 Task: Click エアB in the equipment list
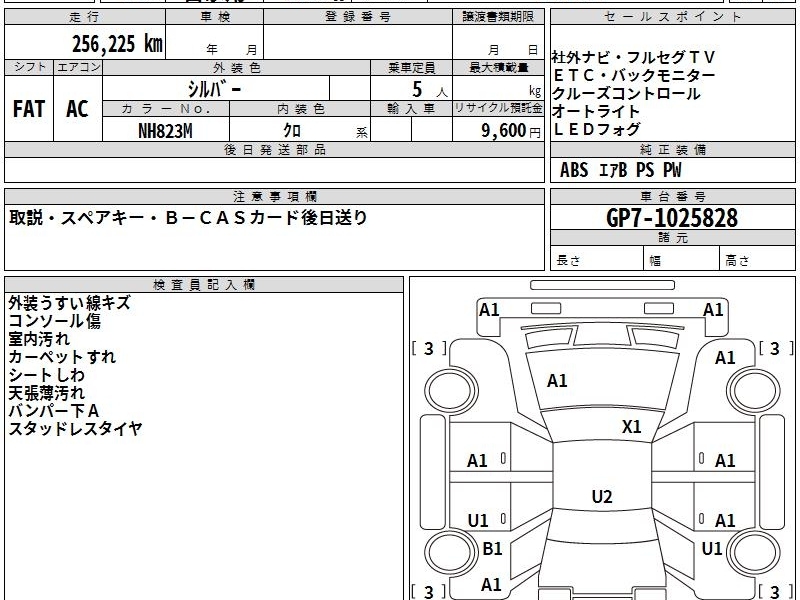(x=613, y=170)
